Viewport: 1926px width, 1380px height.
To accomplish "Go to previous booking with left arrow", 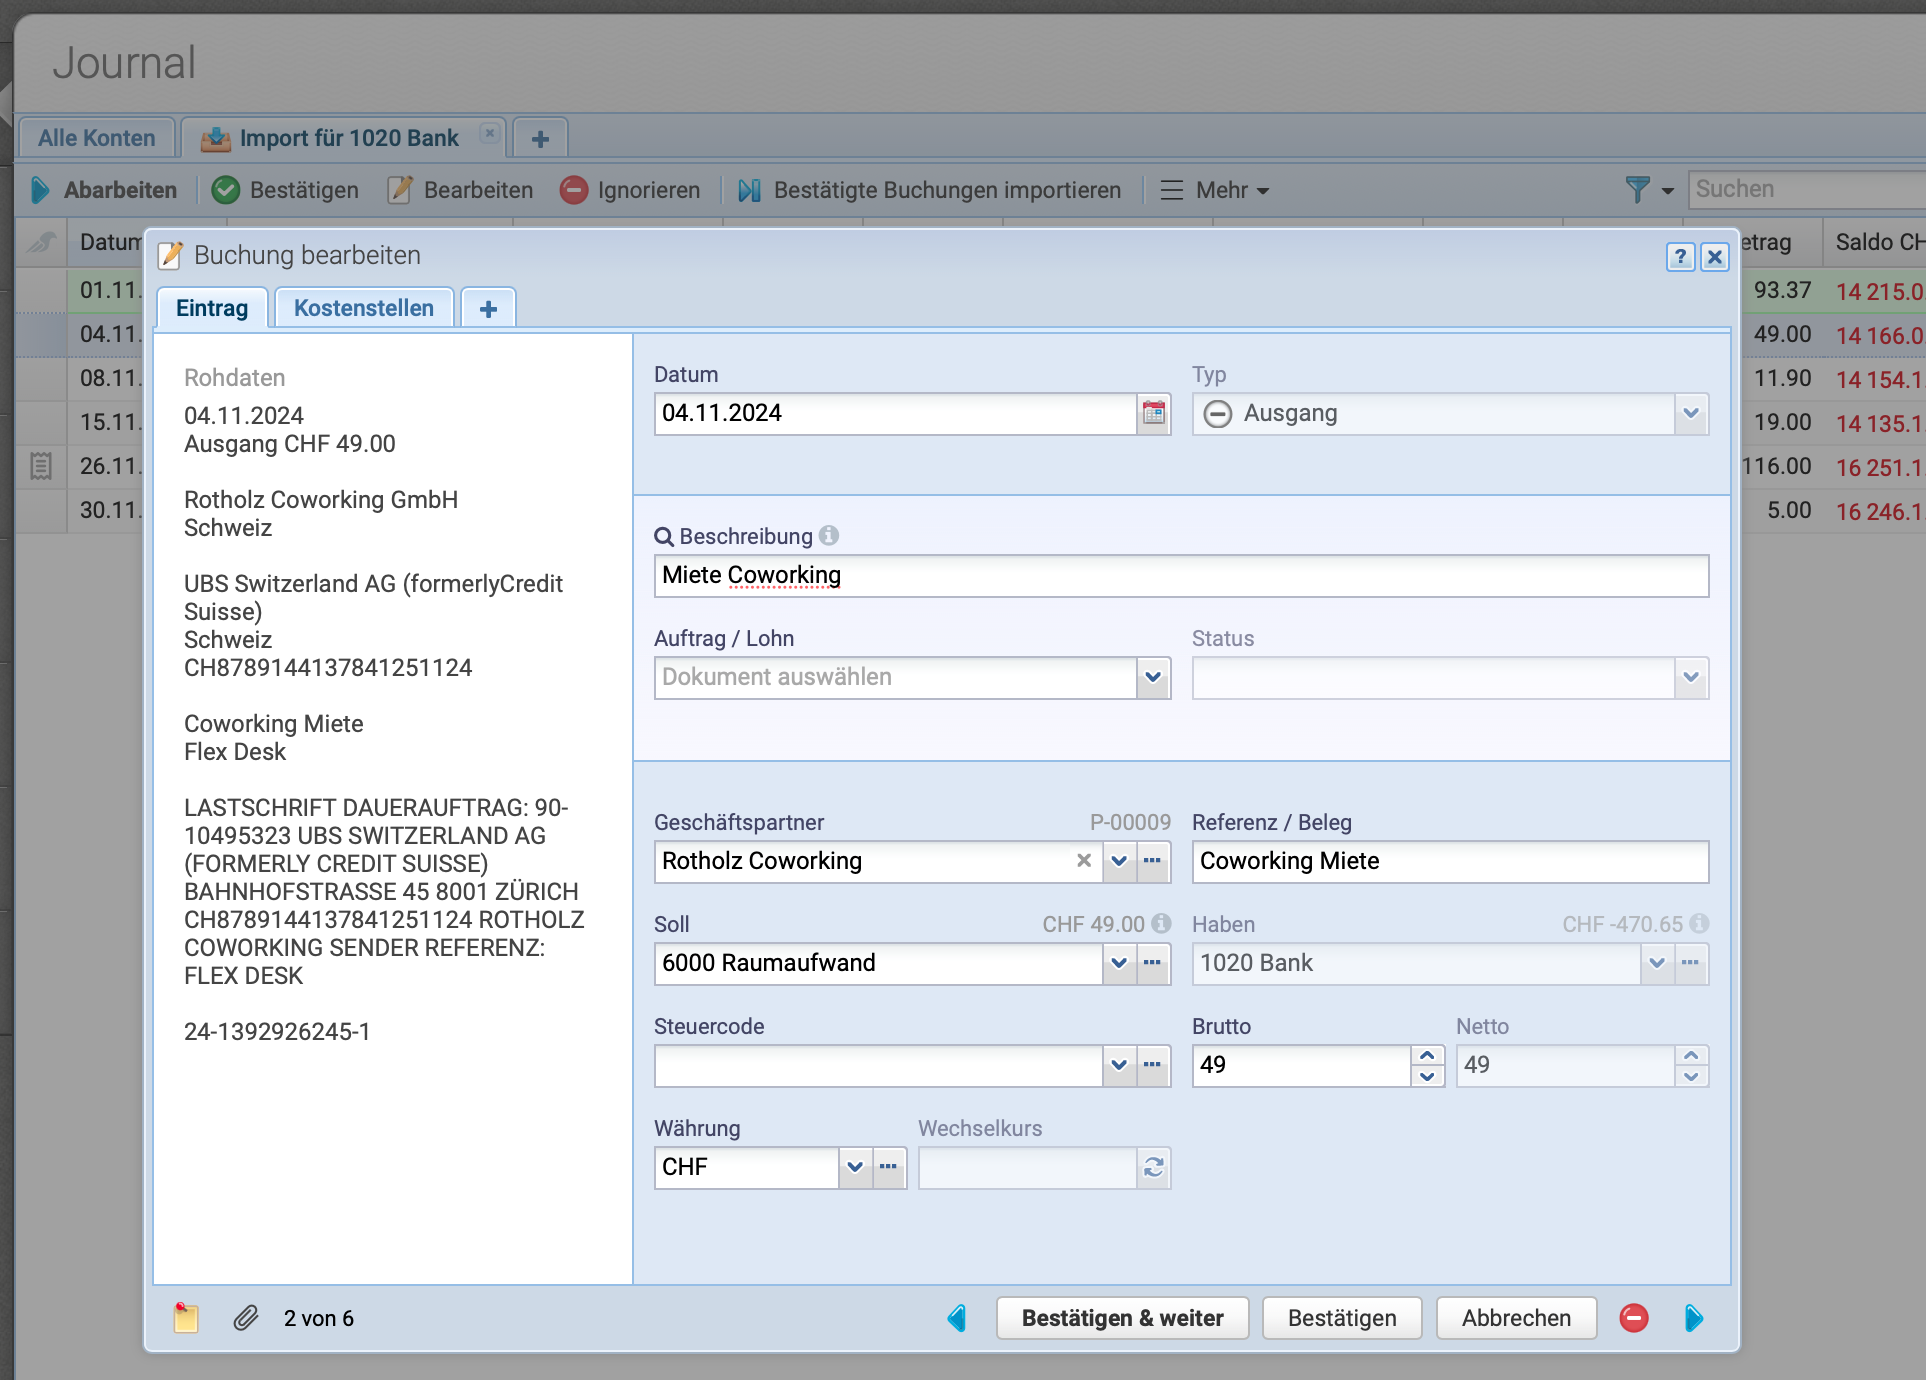I will 957,1318.
